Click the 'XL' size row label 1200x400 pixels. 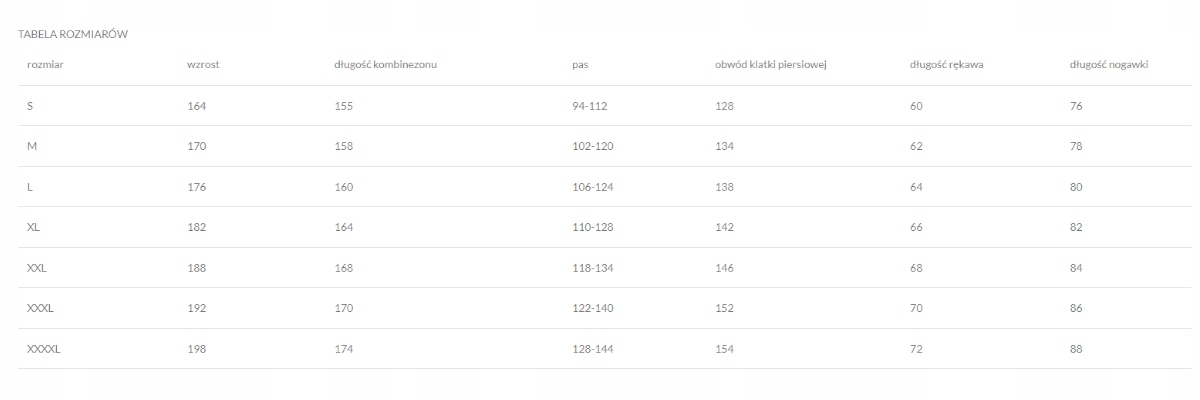tap(34, 227)
